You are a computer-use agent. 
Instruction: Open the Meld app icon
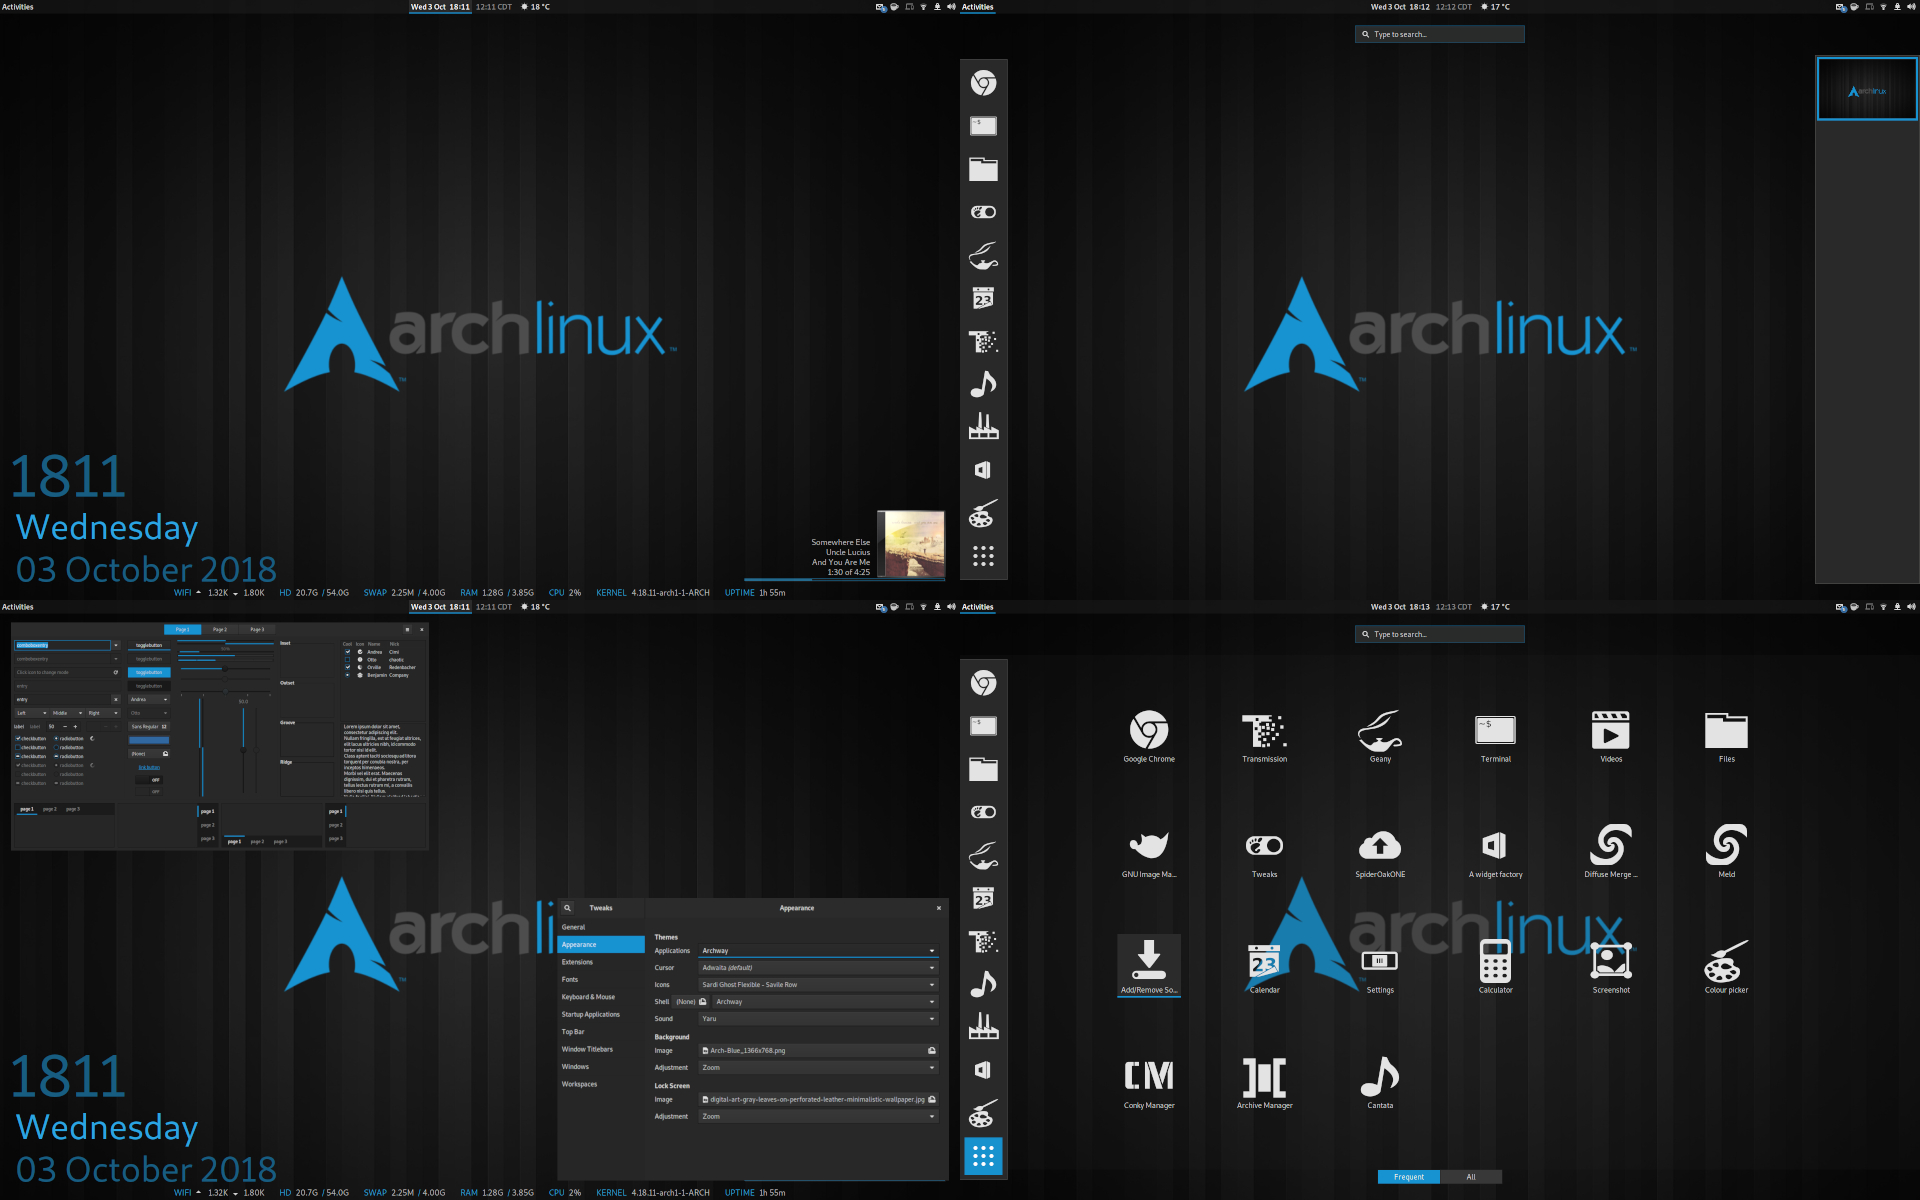[1727, 852]
